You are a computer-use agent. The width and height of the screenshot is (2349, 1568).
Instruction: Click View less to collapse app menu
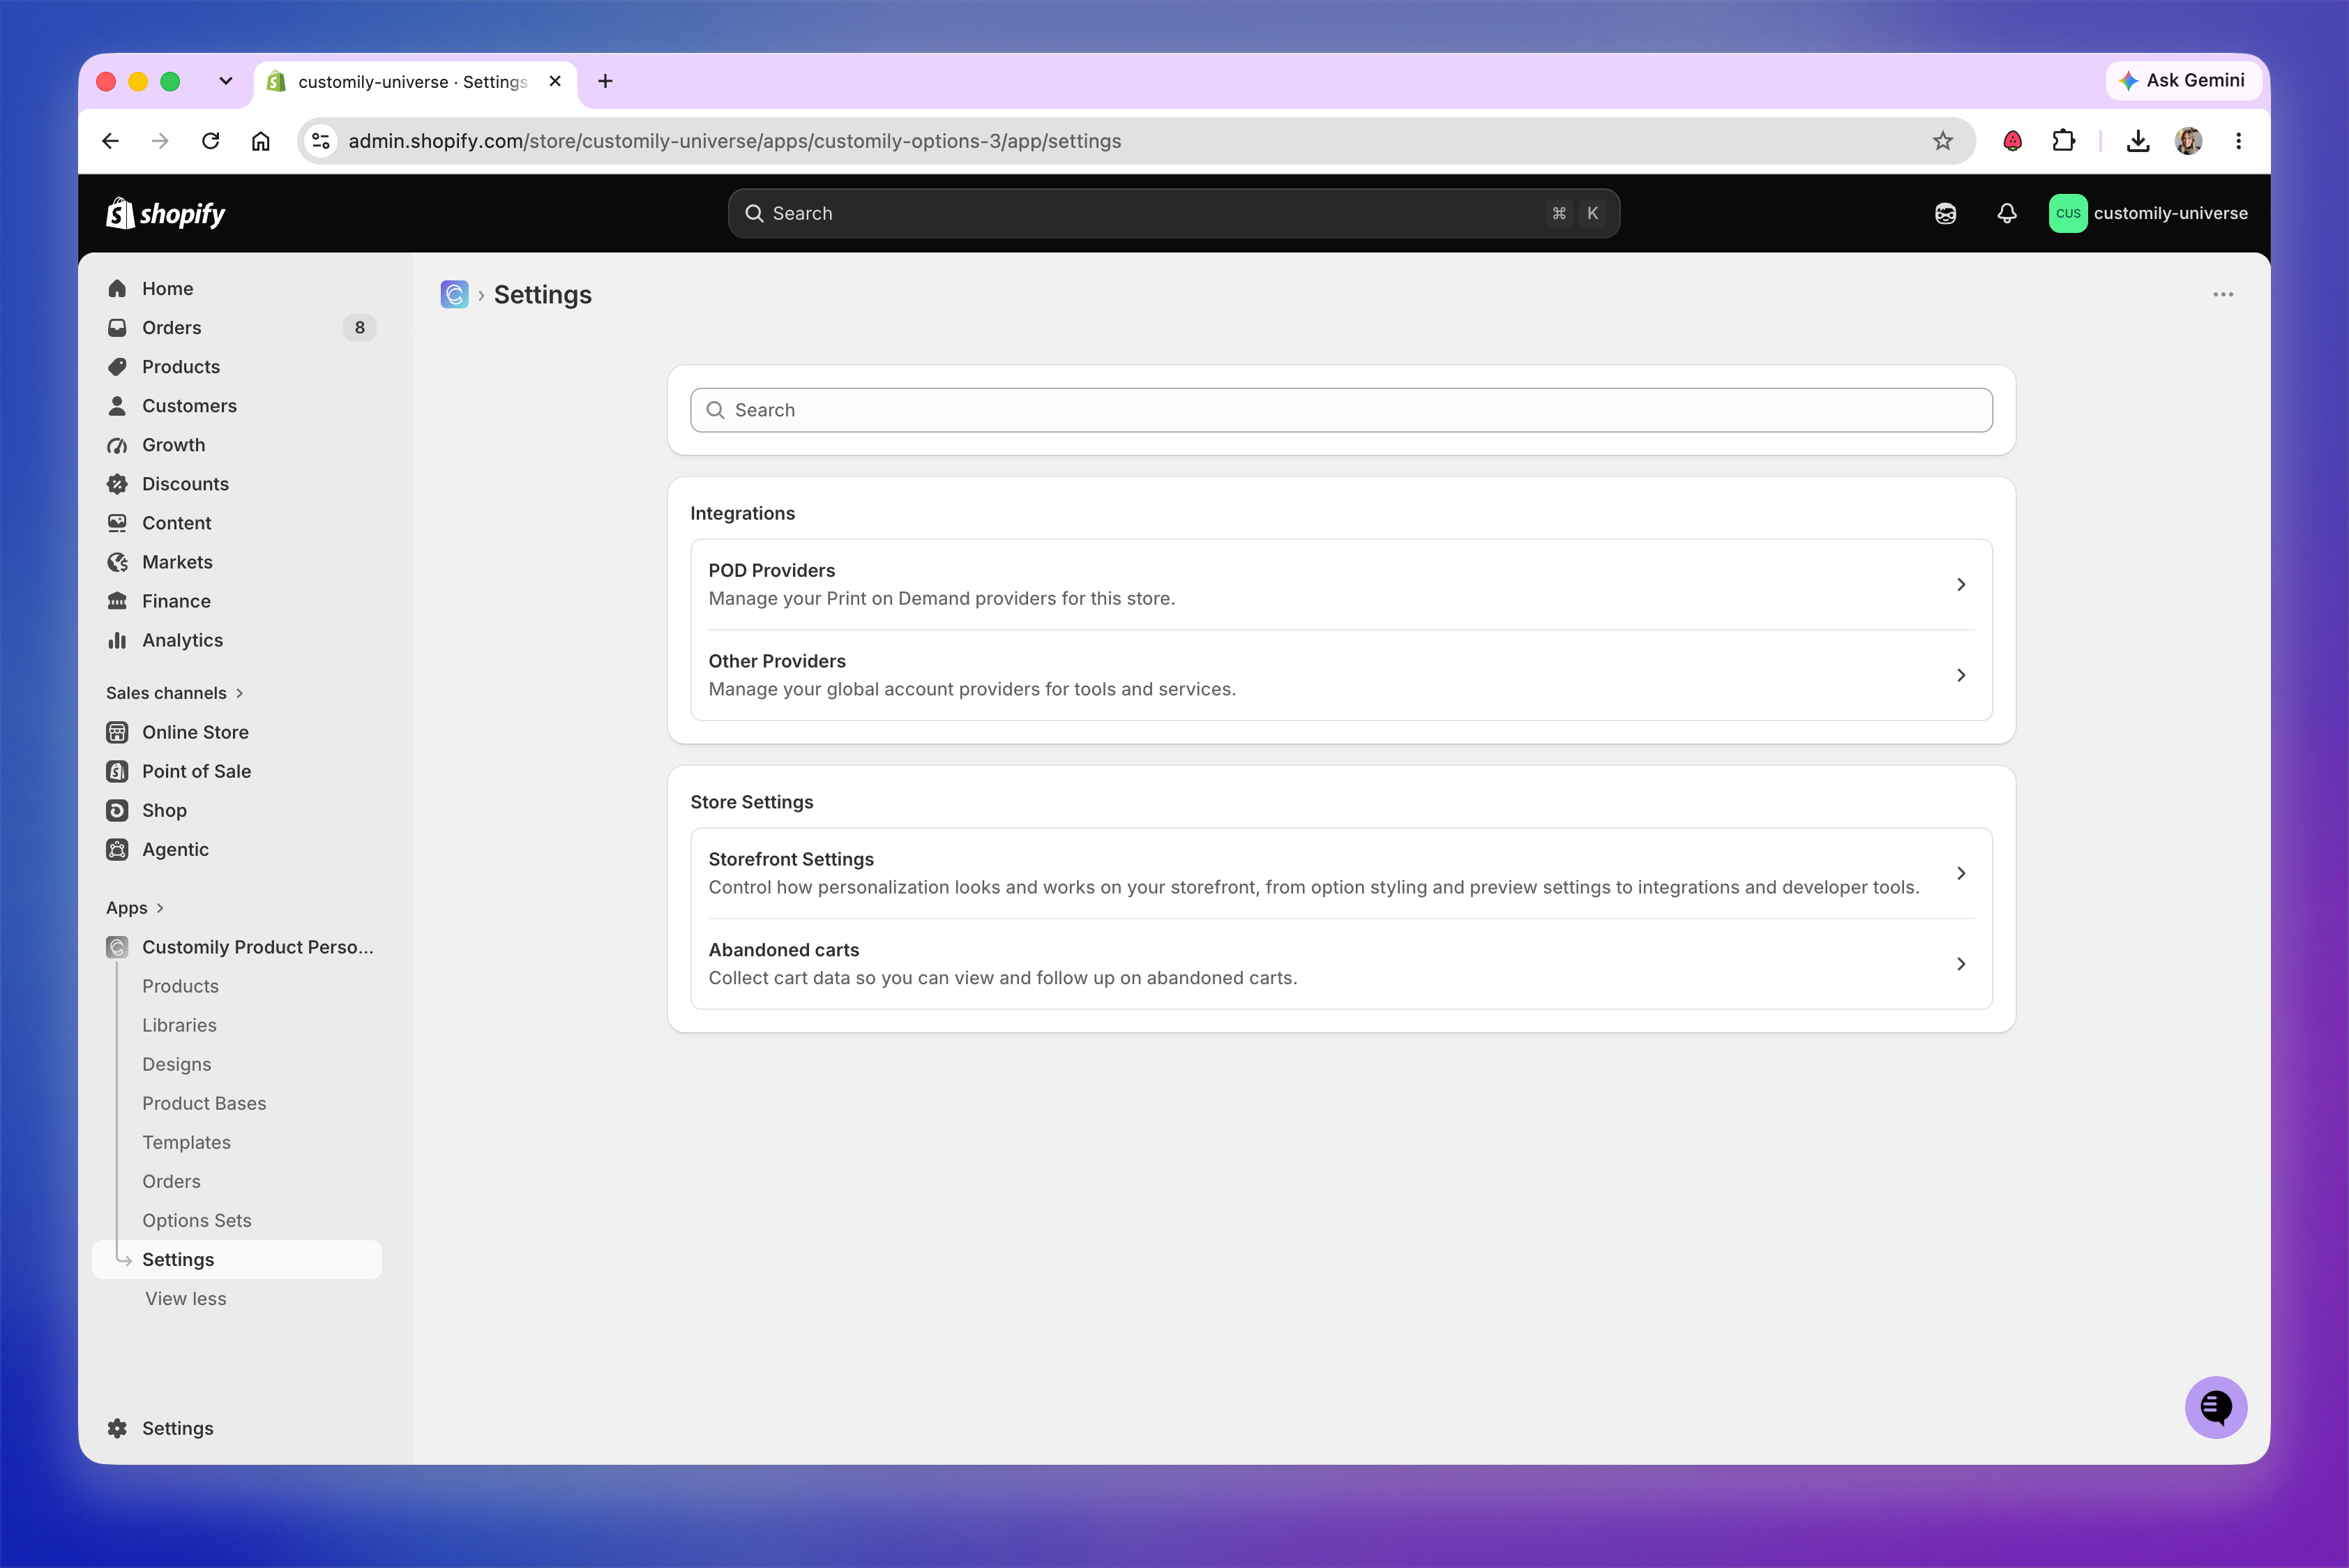[186, 1298]
